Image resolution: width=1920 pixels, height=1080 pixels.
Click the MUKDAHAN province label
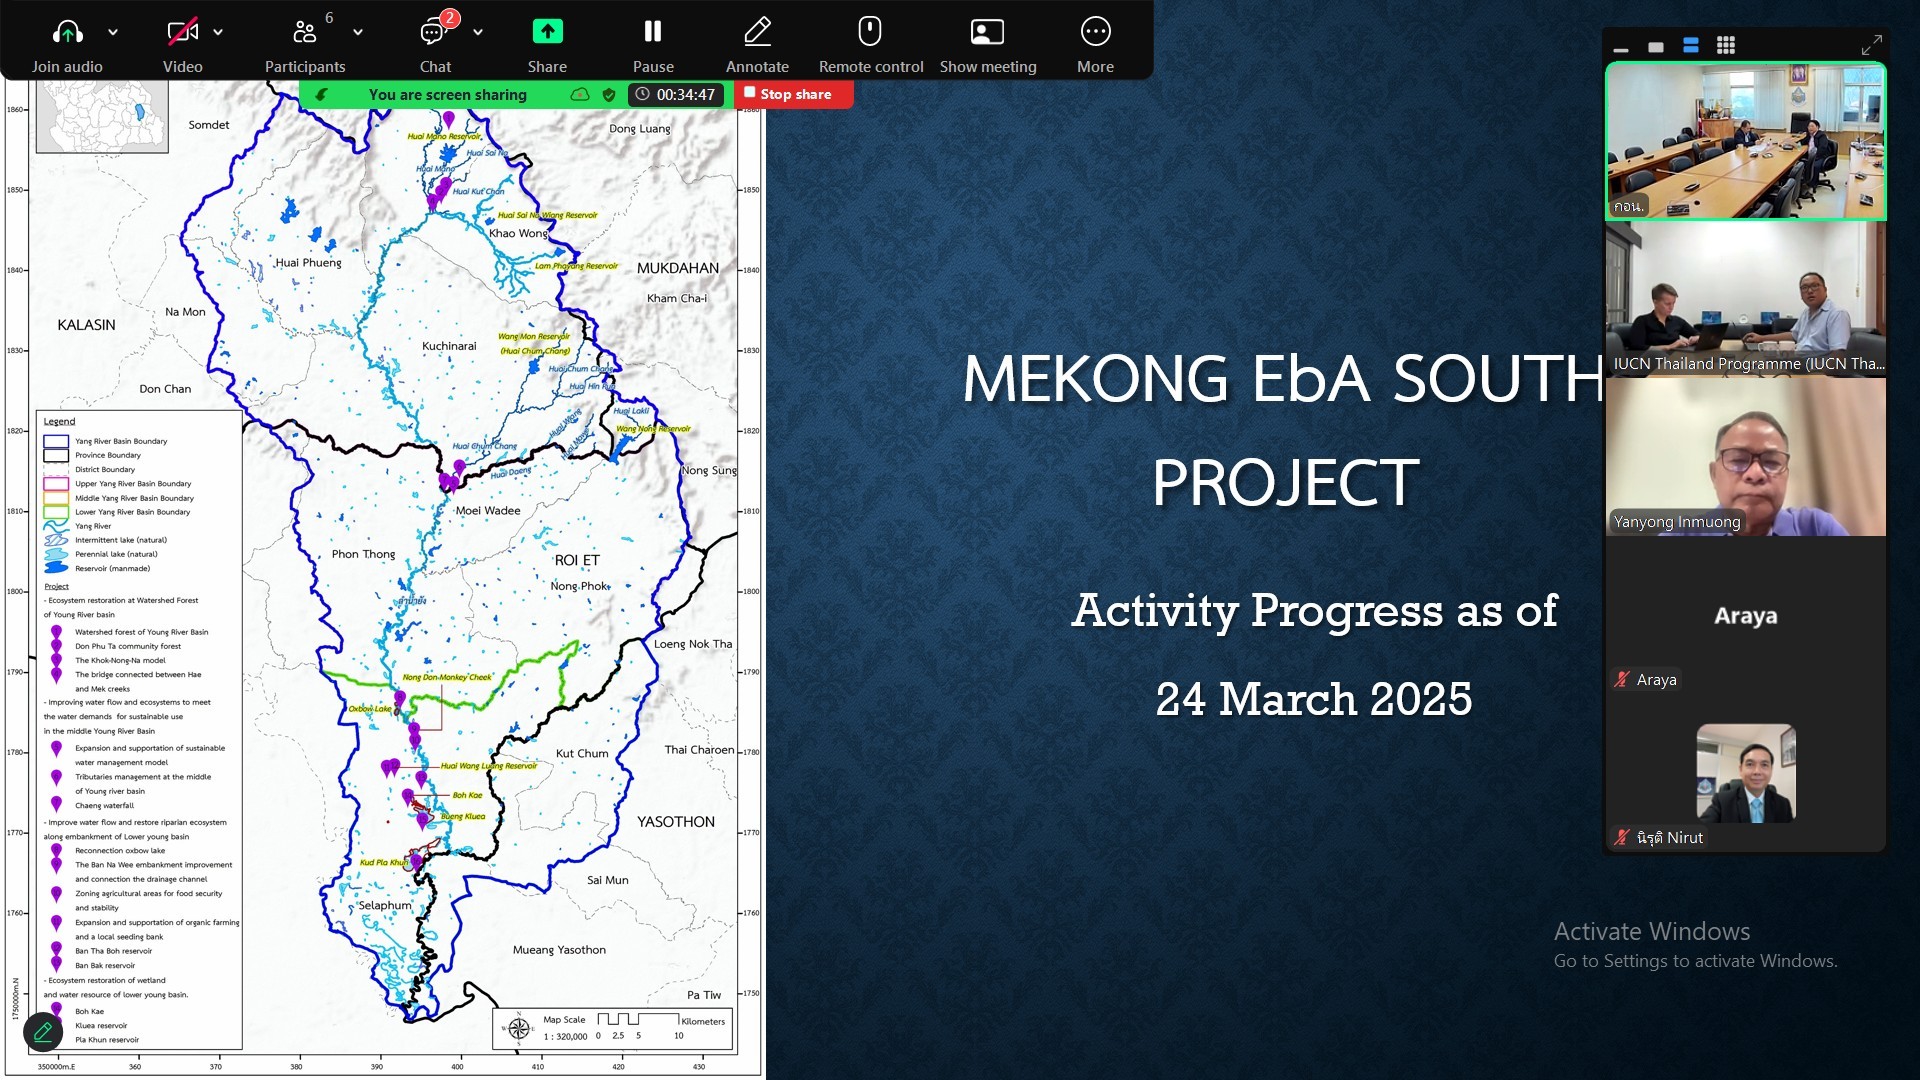678,268
